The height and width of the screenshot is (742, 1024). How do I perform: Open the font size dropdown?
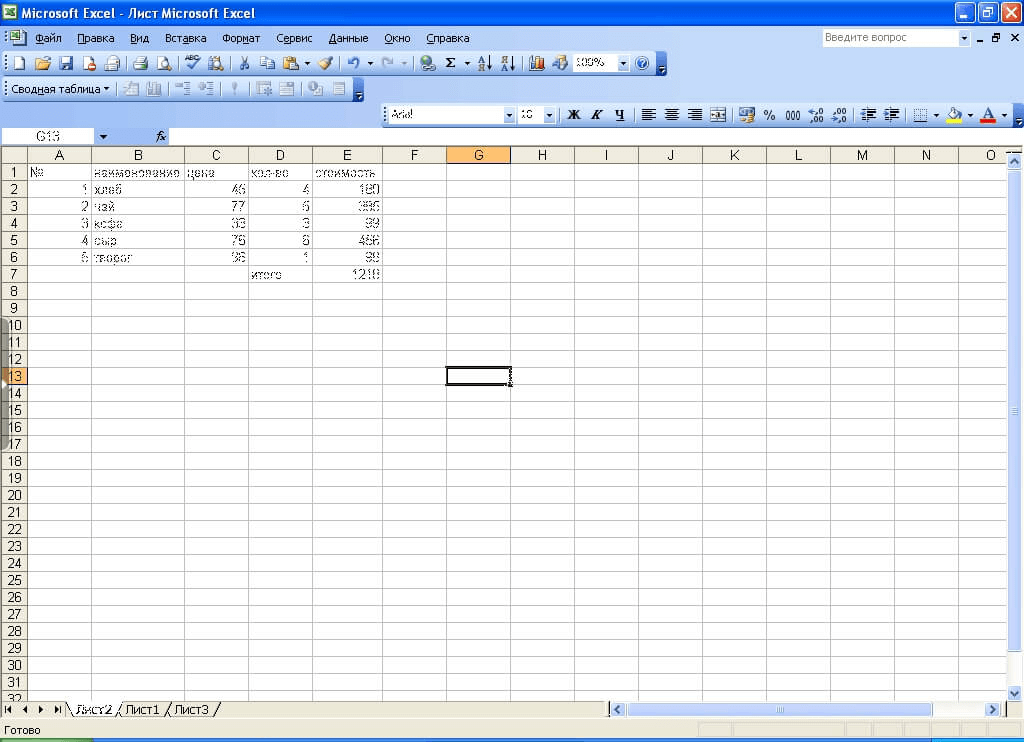548,115
